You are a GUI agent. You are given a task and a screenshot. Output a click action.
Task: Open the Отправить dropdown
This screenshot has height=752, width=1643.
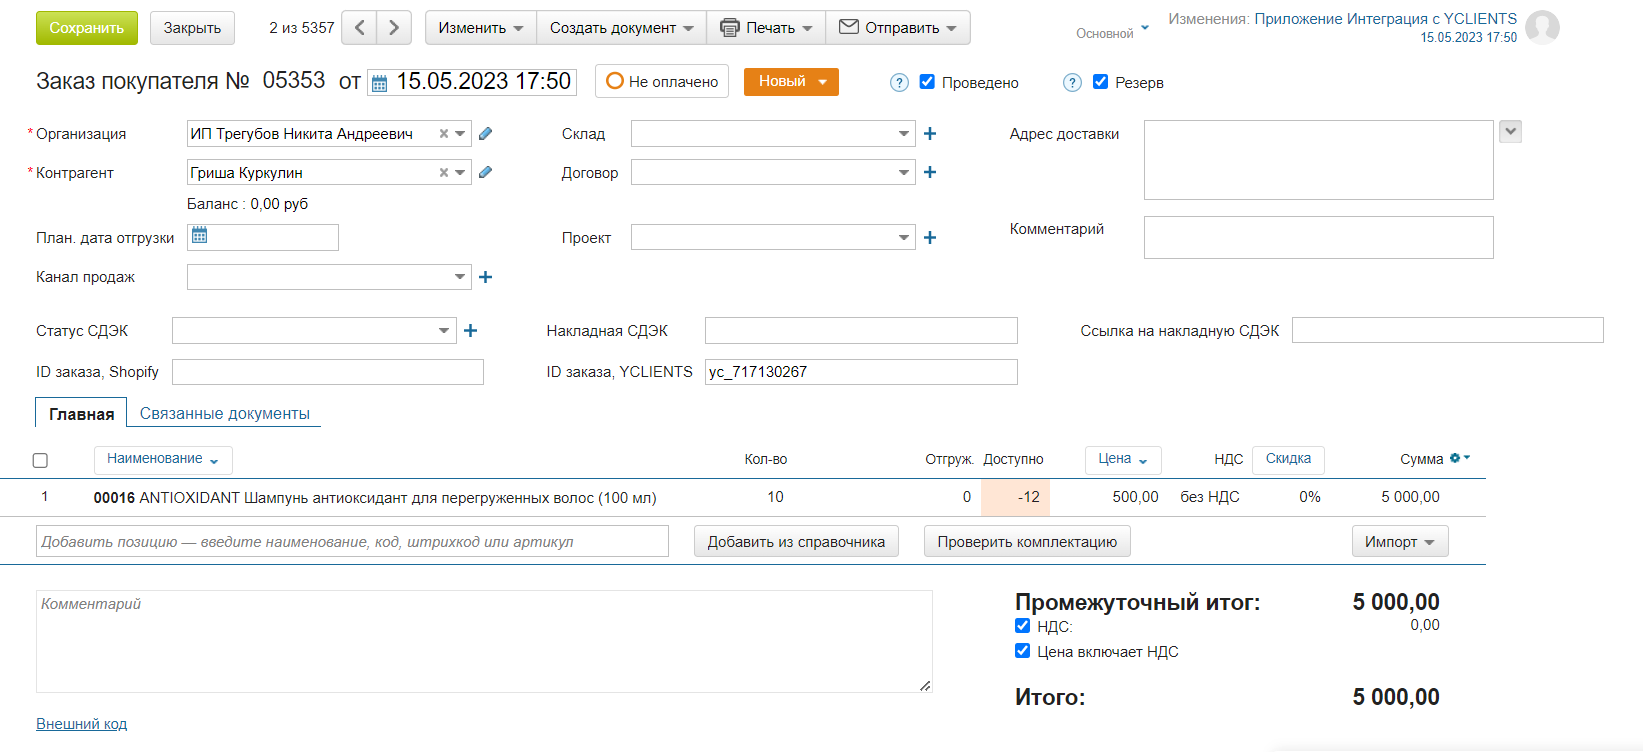(898, 28)
